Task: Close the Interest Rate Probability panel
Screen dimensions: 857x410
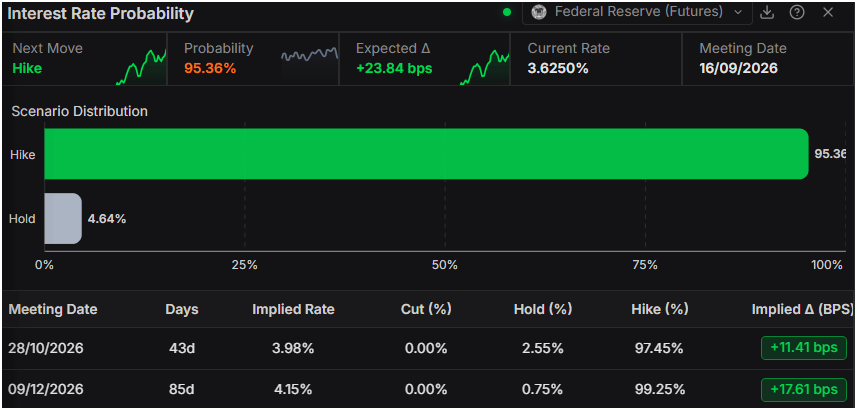Action: [x=828, y=13]
